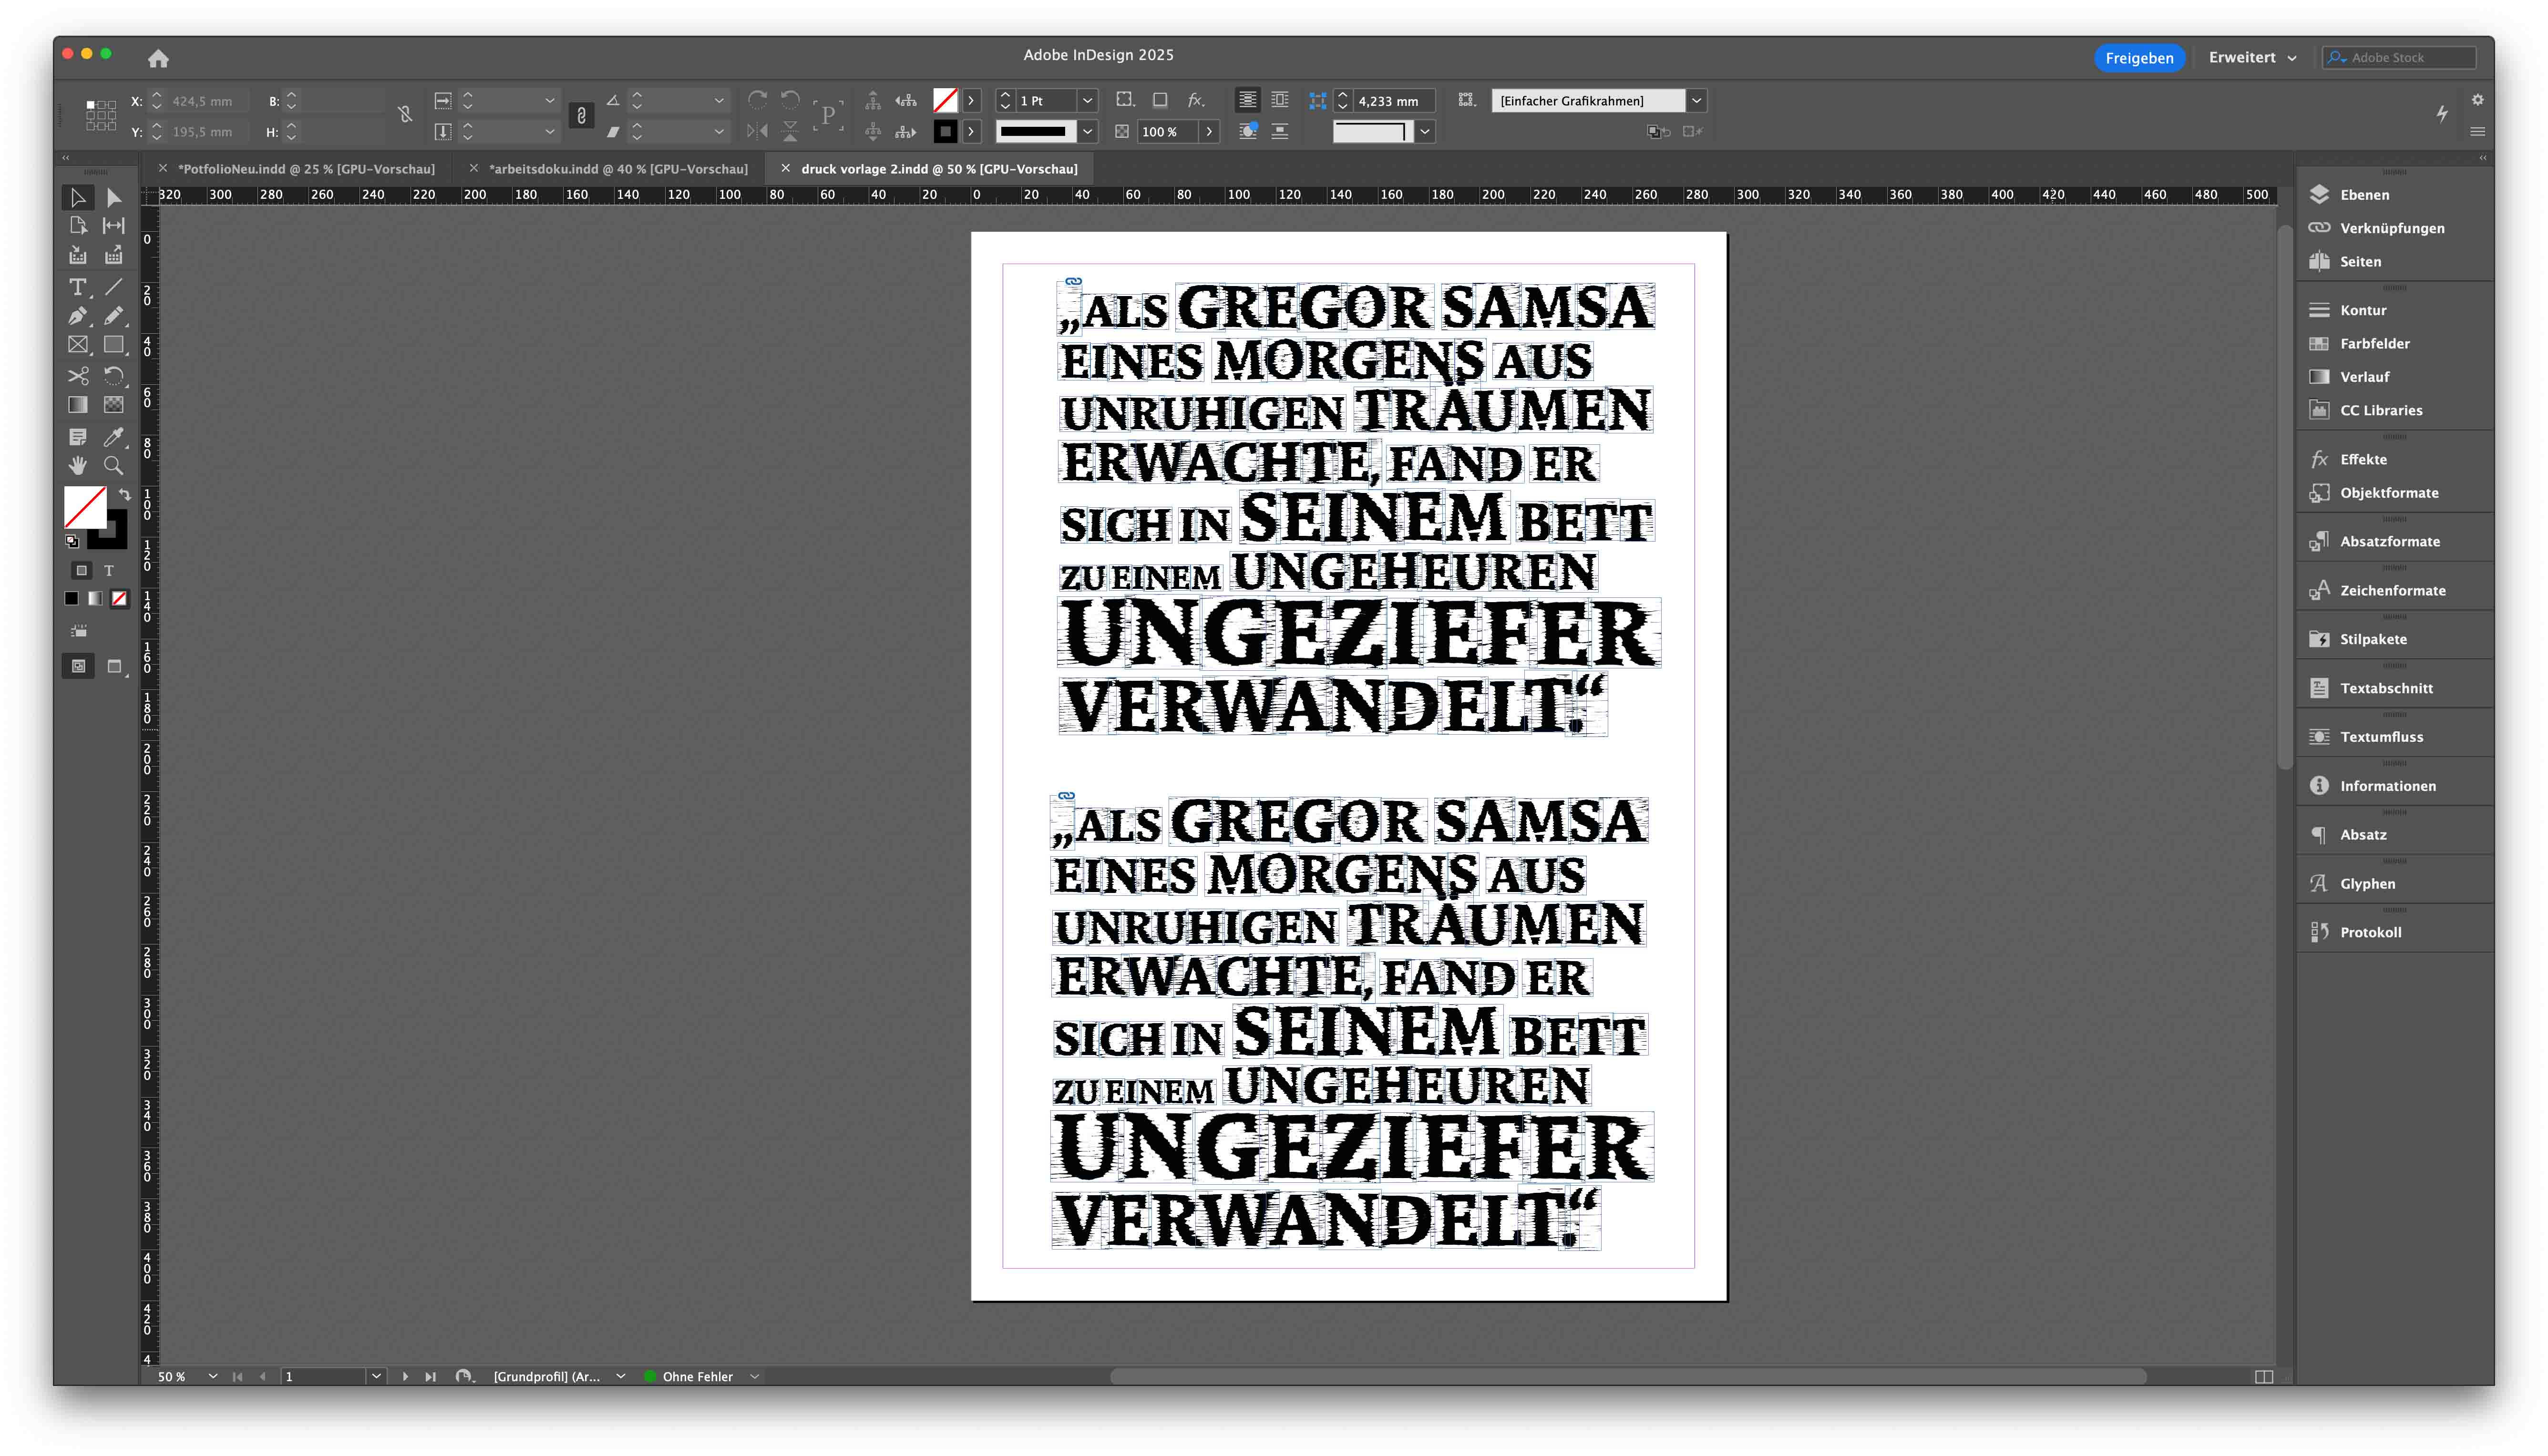Viewport: 2548px width, 1456px height.
Task: Click the reference point locator grid
Action: click(x=100, y=115)
